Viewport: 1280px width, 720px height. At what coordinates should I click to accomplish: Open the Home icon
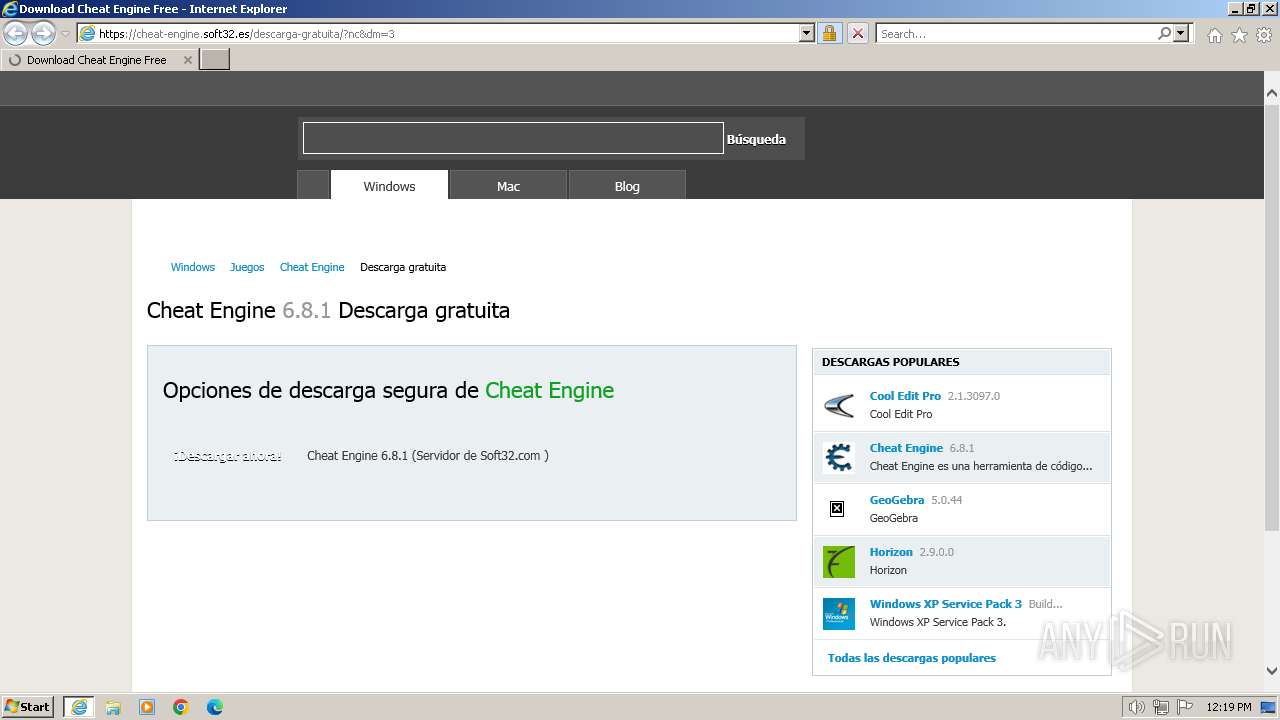click(1214, 35)
